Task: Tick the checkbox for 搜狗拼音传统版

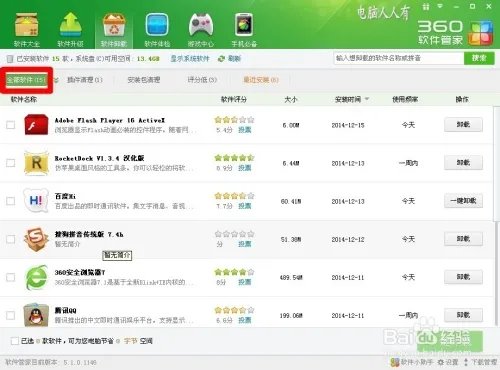Action: (x=11, y=239)
